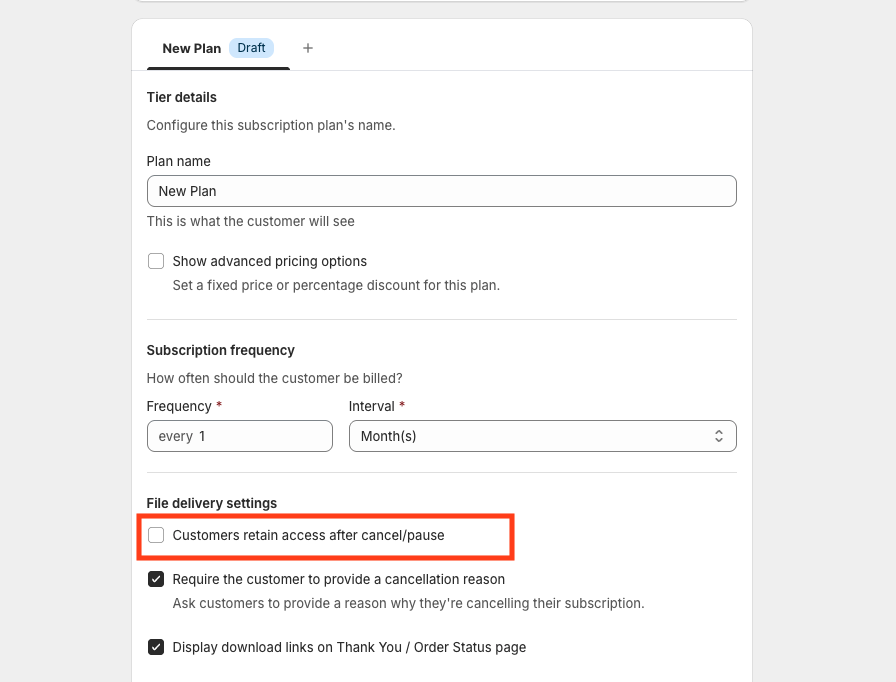896x682 pixels.
Task: Enable Show advanced pricing options checkbox
Action: [x=156, y=261]
